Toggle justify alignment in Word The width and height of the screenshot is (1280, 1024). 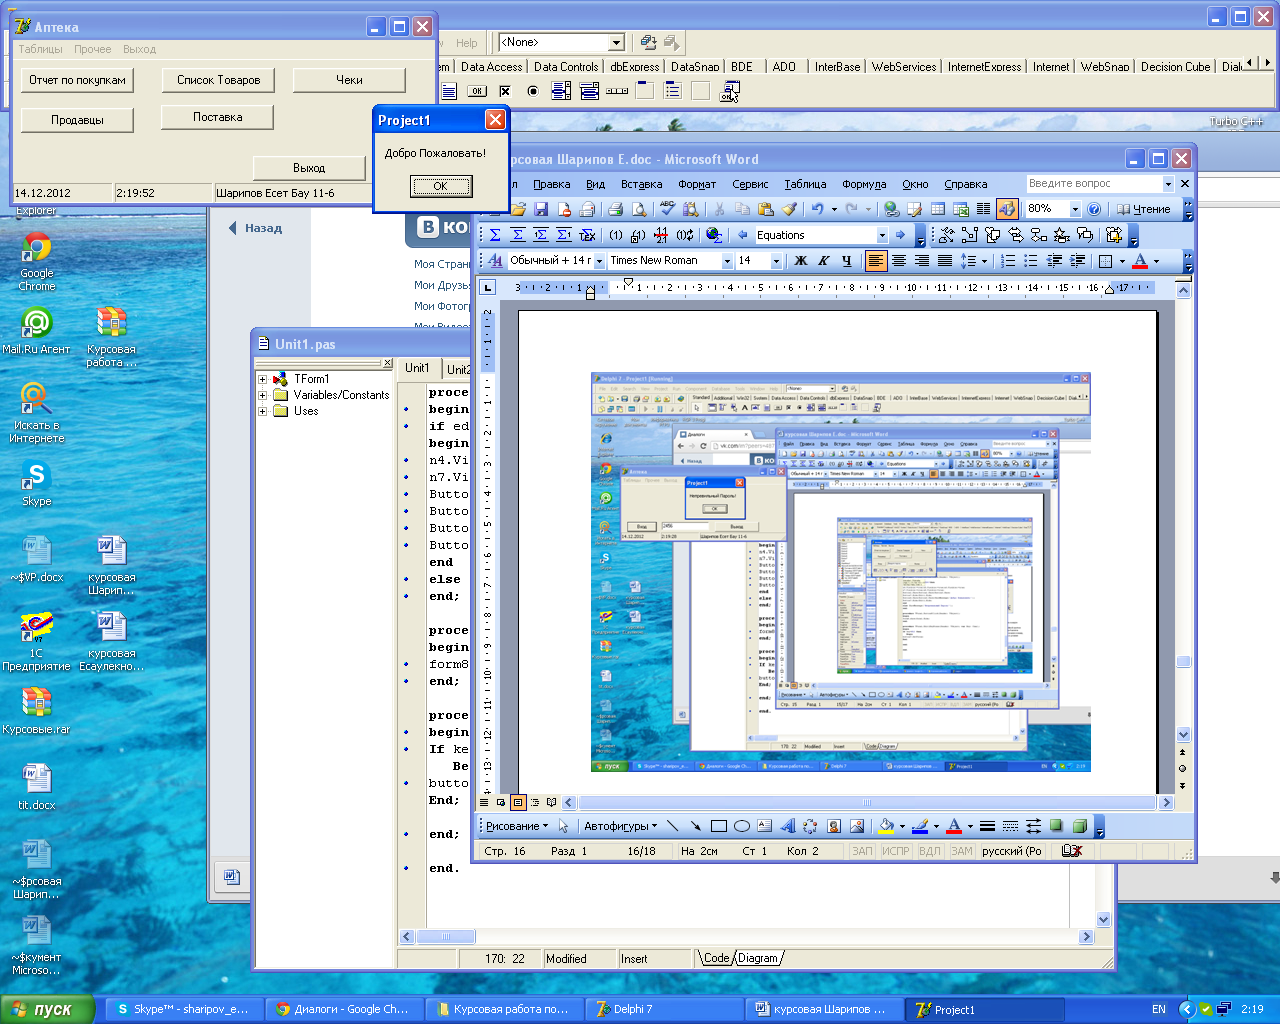click(x=945, y=260)
